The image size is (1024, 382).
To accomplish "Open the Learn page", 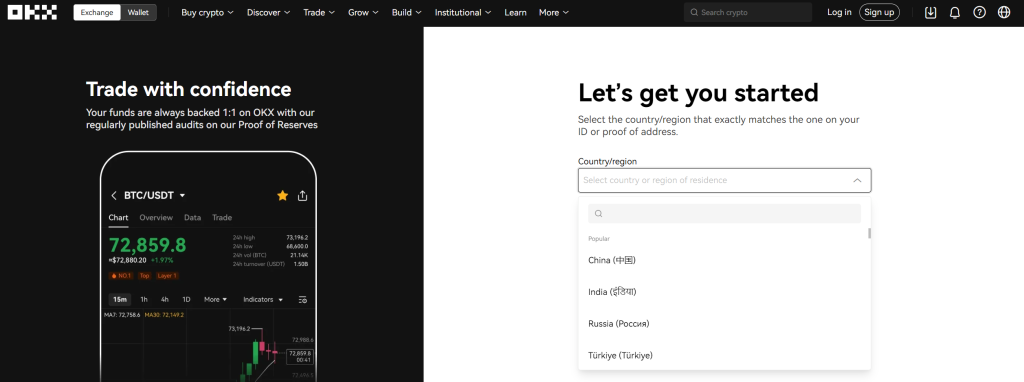I will point(515,12).
